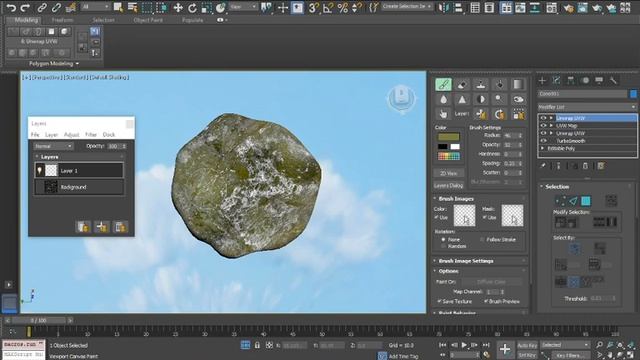Toggle the Brush Preview checkbox
The image size is (640, 360).
486,301
